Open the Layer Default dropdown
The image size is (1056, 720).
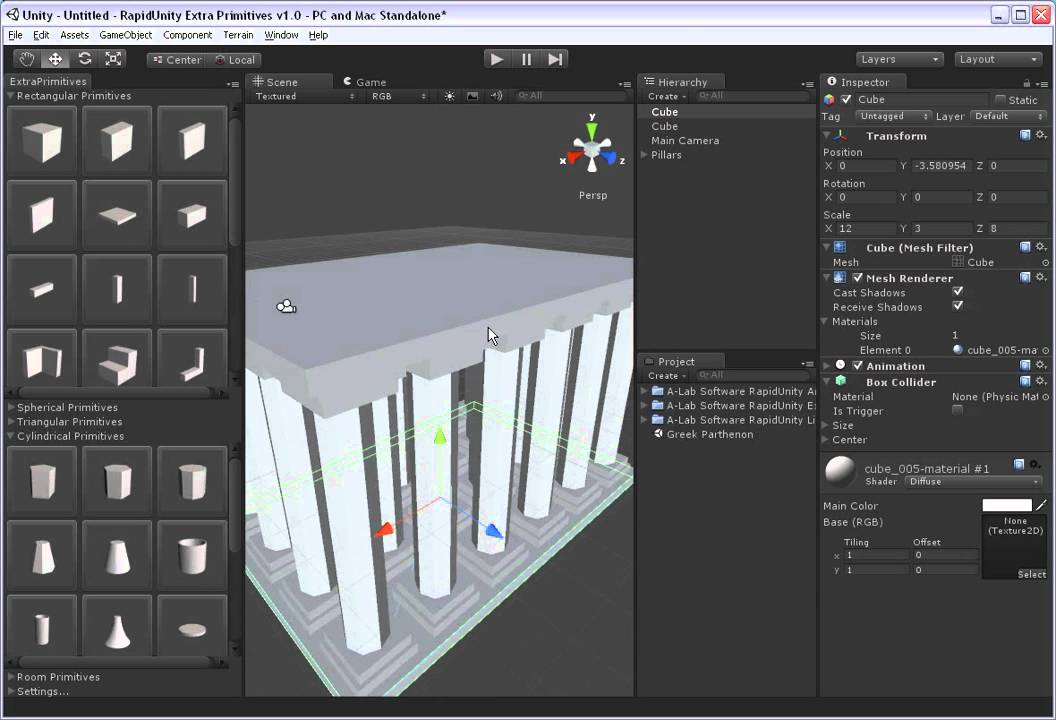(x=1008, y=117)
